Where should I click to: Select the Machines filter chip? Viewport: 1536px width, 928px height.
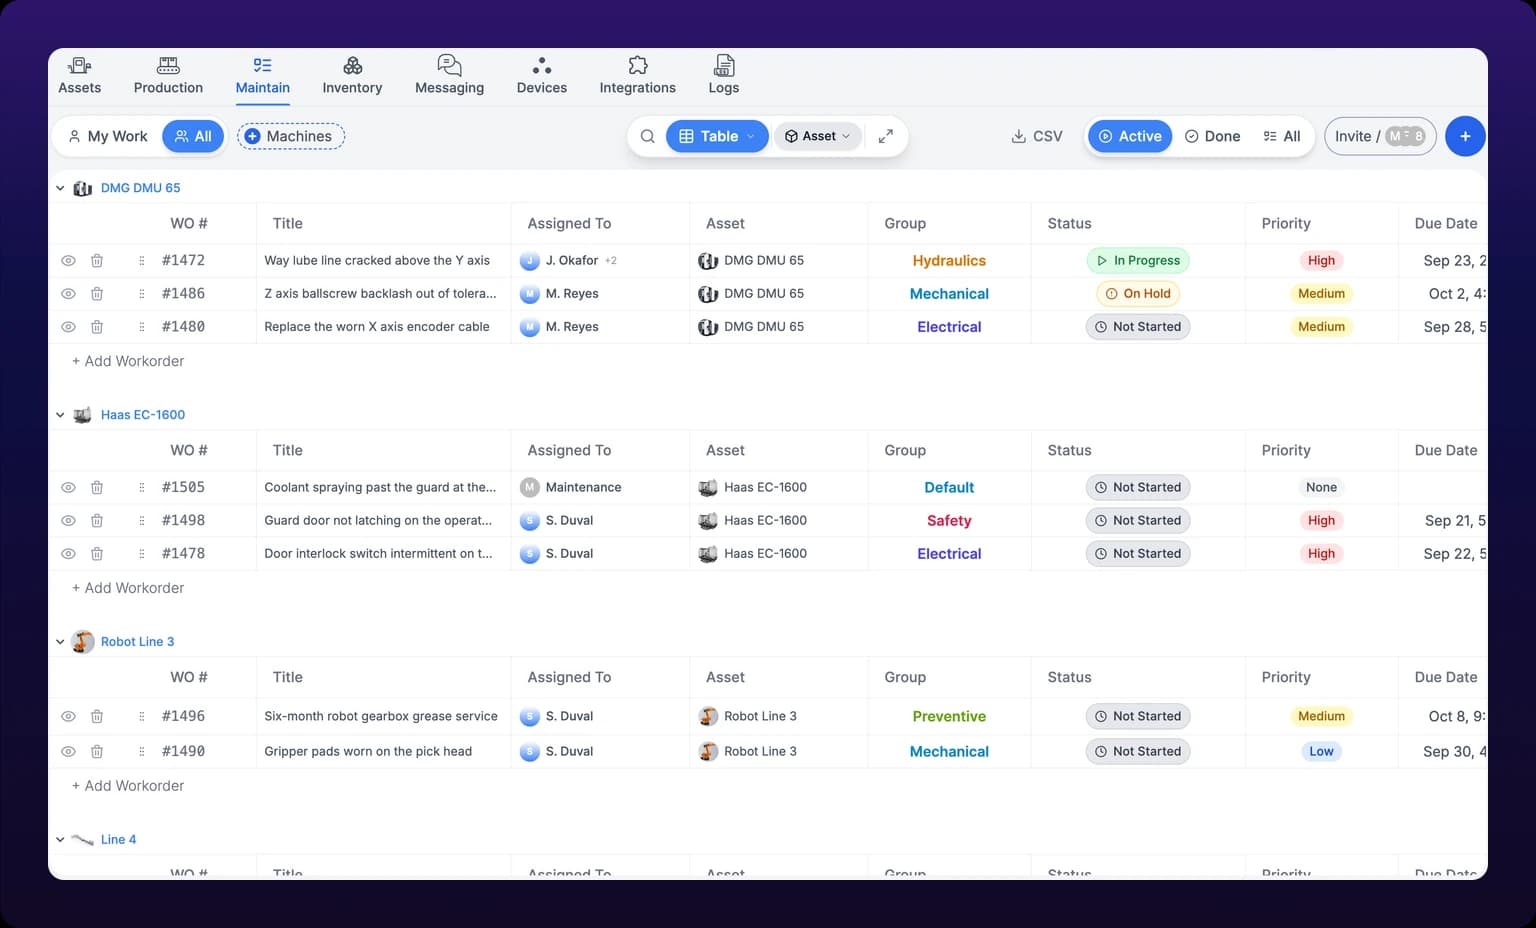(291, 136)
